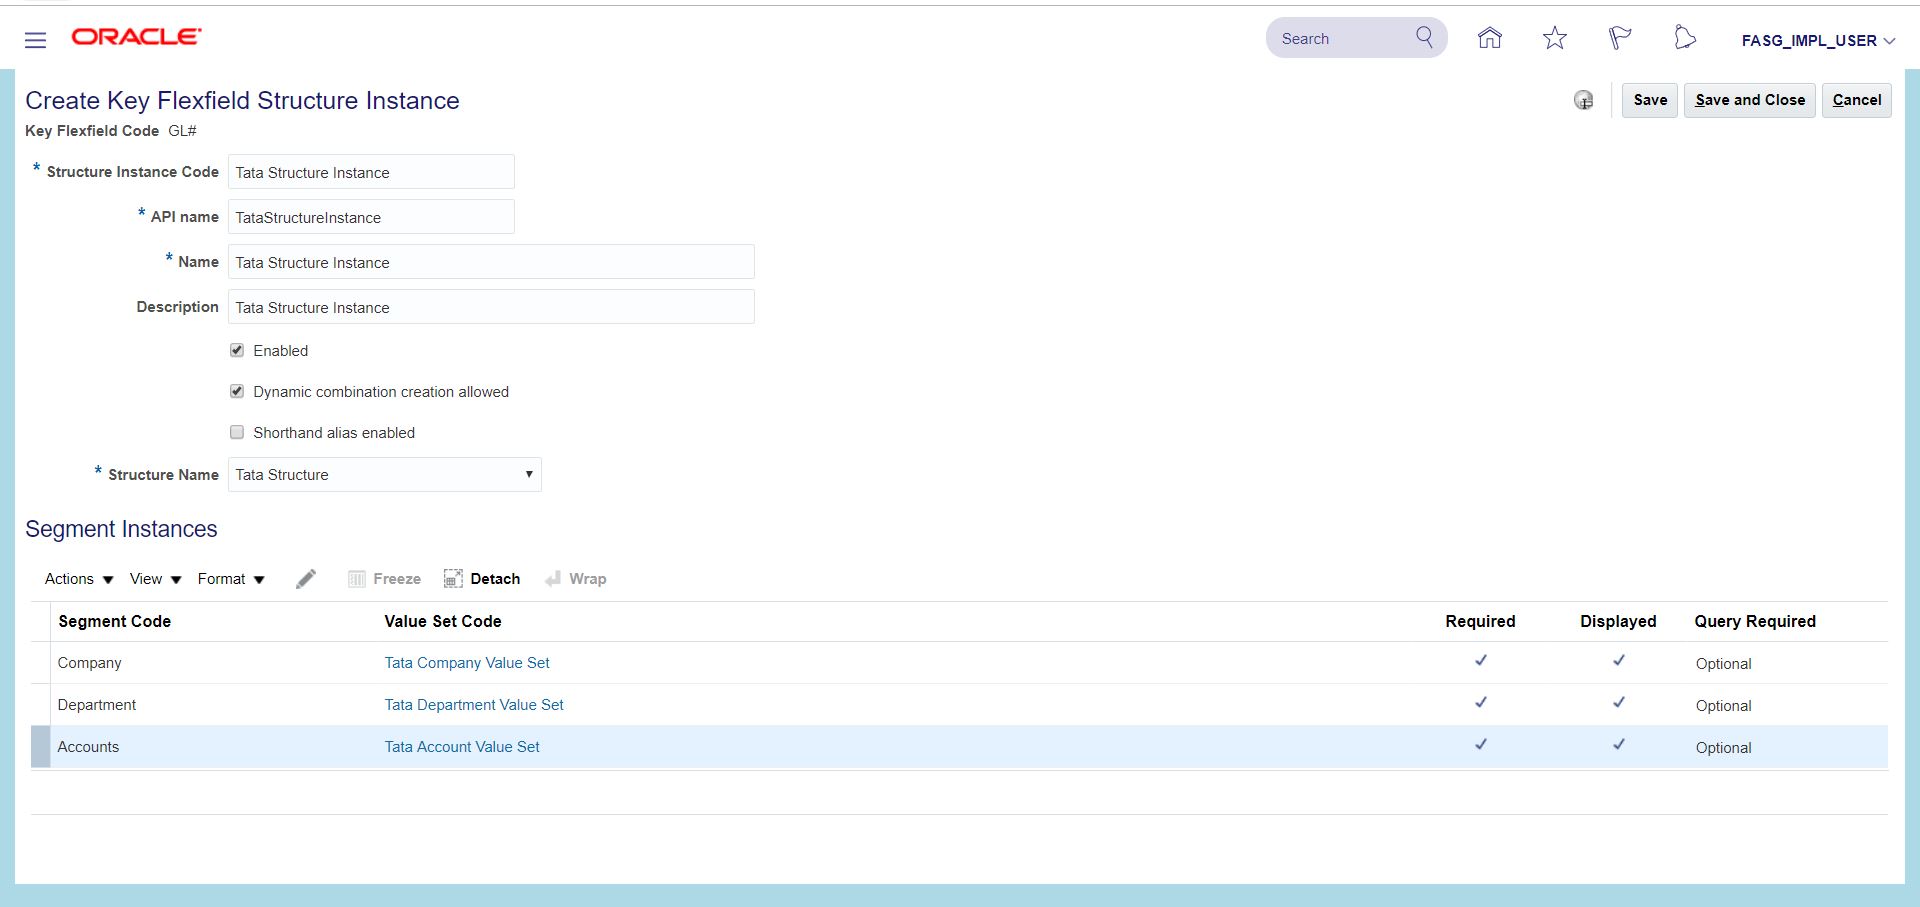The image size is (1920, 907).
Task: Open the Format dropdown menu
Action: coord(231,579)
